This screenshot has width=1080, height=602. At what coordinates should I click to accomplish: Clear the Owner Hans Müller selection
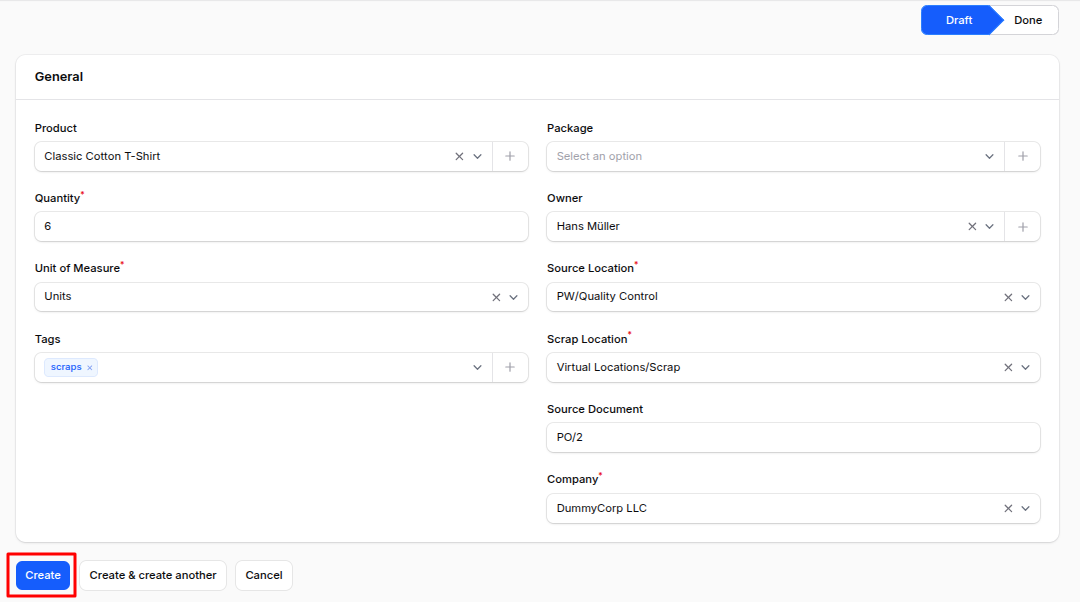click(x=972, y=227)
